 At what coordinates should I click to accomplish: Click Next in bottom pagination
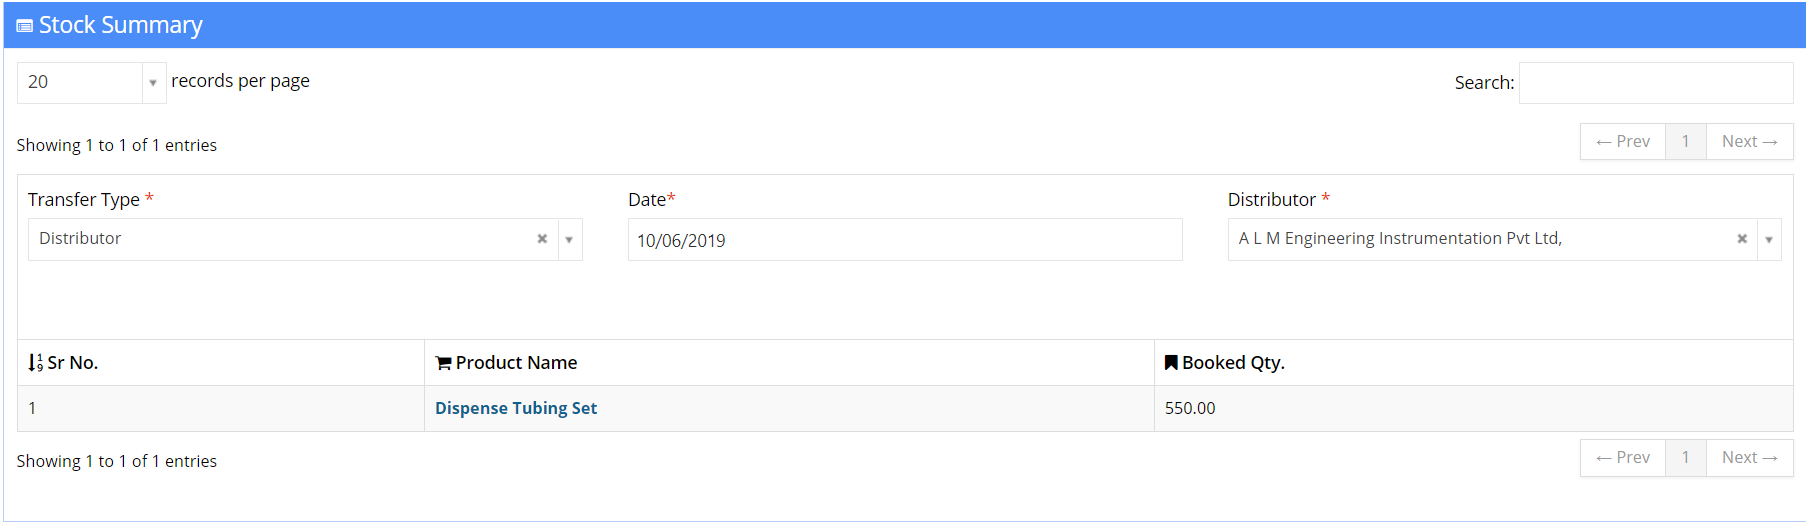1749,458
